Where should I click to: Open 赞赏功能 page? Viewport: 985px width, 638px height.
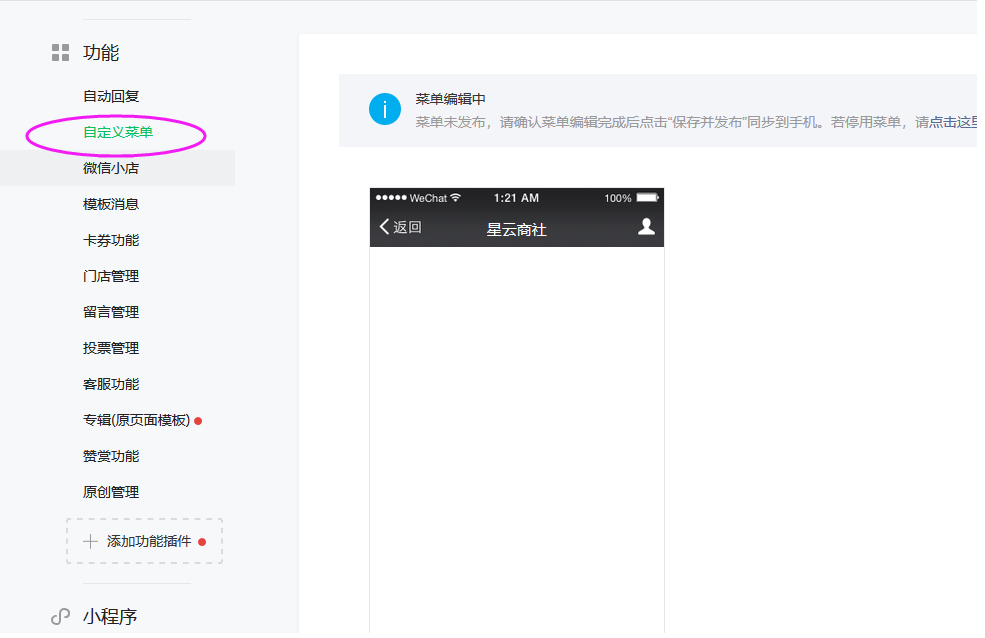111,457
